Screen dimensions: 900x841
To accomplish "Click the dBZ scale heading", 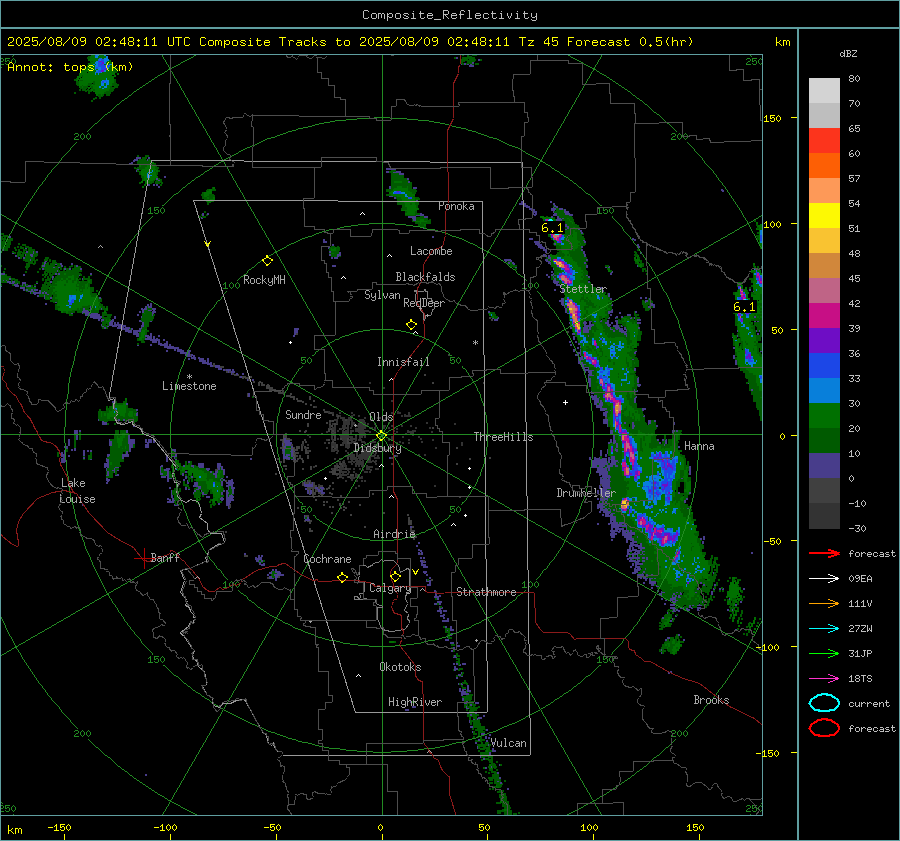I will tap(848, 53).
